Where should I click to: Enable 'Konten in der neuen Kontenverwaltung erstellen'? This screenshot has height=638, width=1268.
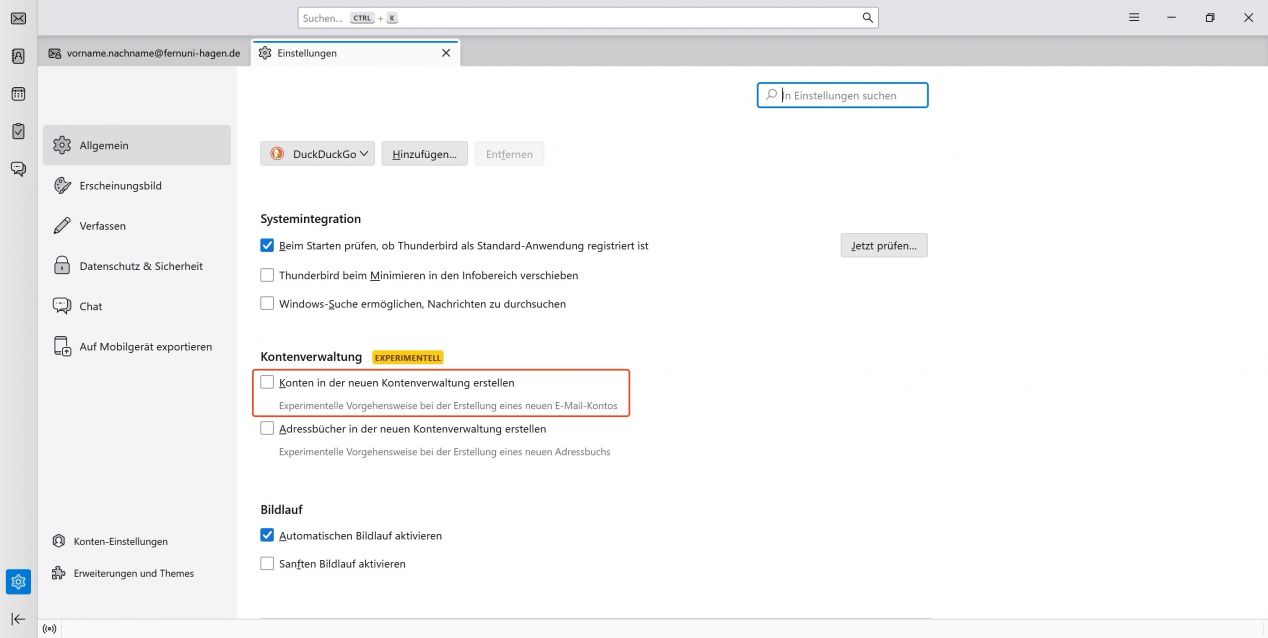[267, 382]
